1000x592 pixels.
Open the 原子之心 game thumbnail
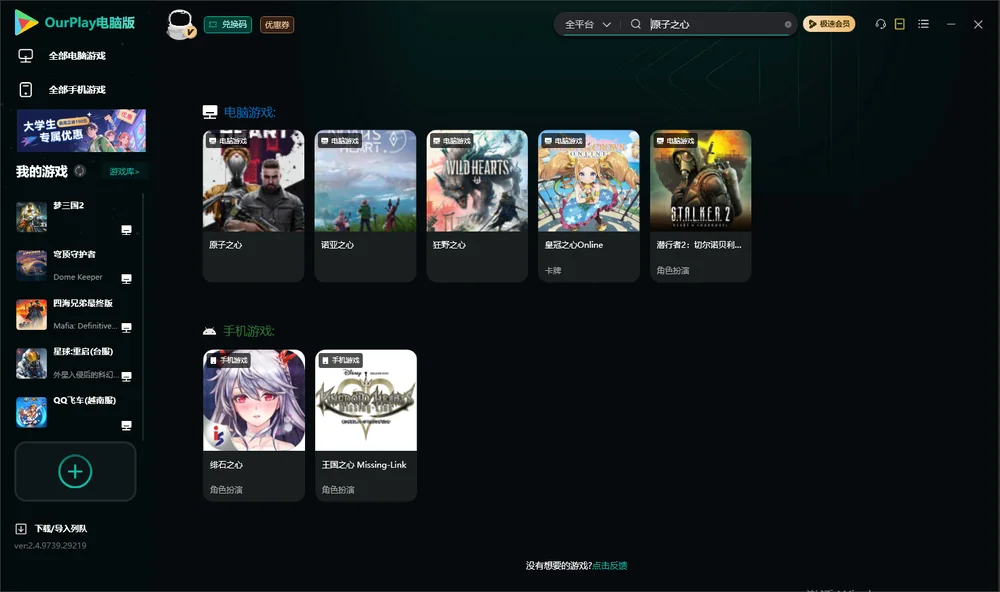(253, 181)
